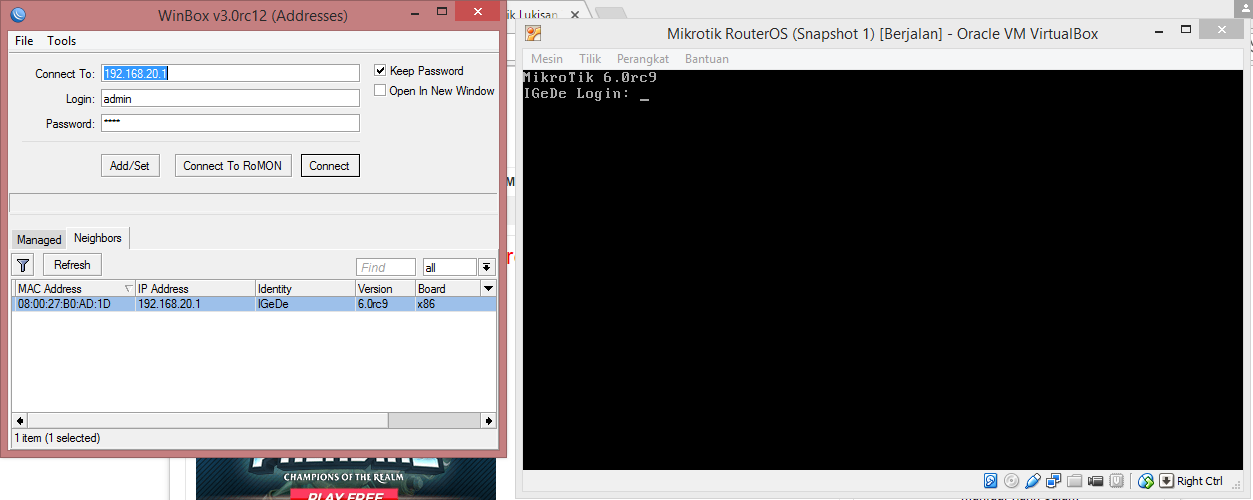Click the mouse integration indicator in VirtualBox
This screenshot has width=1253, height=500.
(x=1146, y=481)
